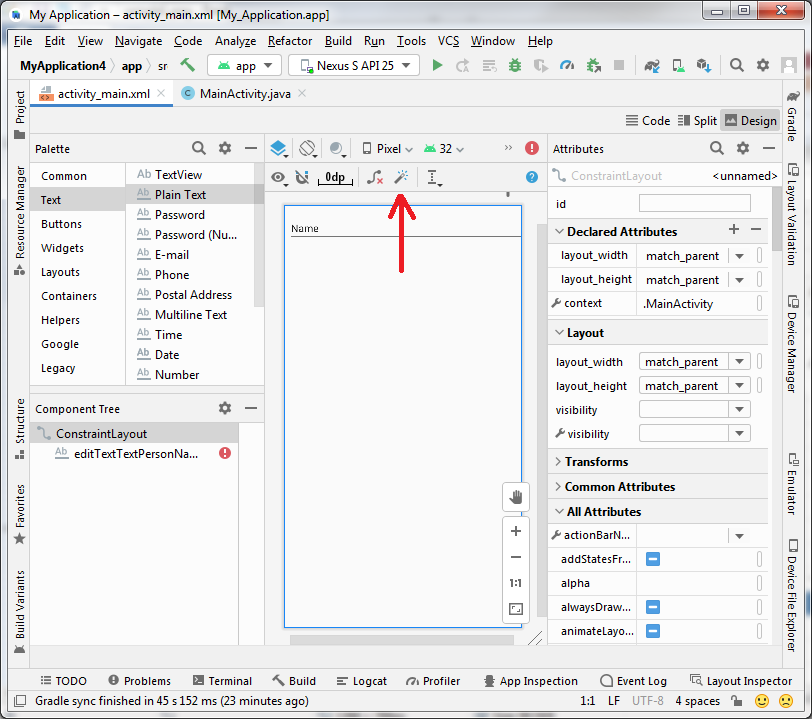
Task: Open the Problems tool window
Action: [x=139, y=681]
